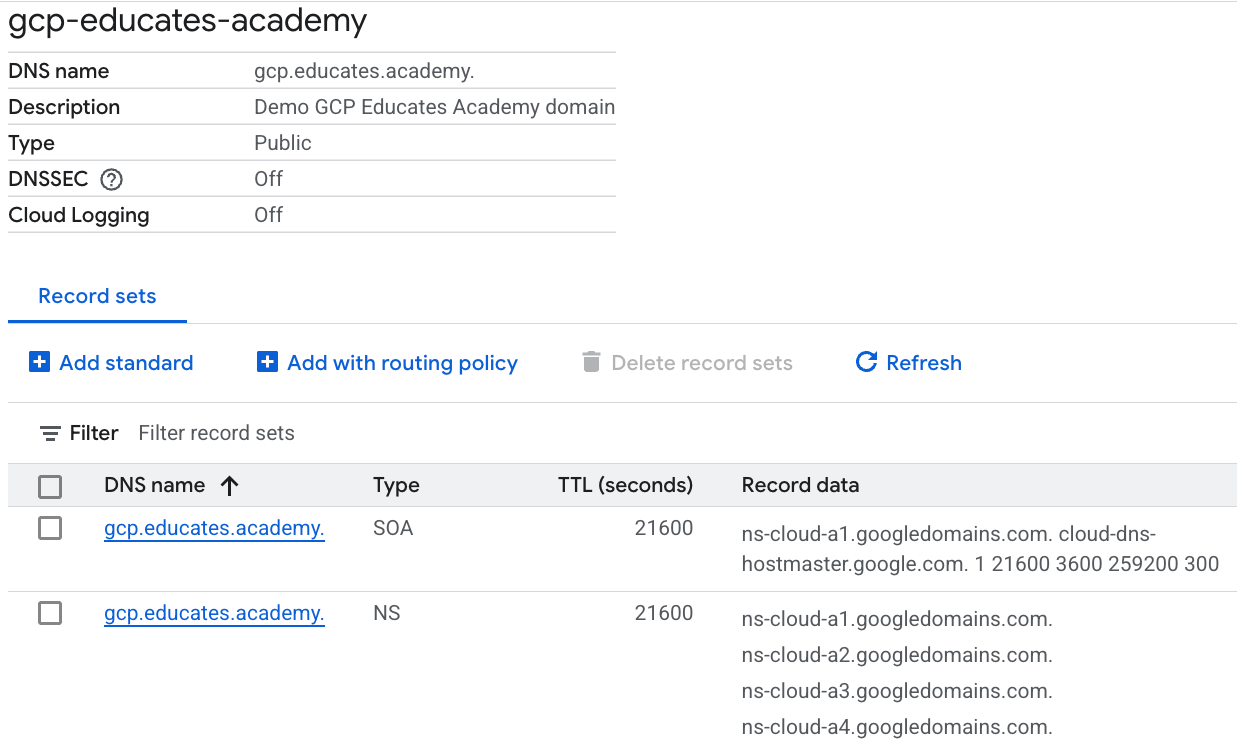Click the Record data column header
Image resolution: width=1237 pixels, height=752 pixels.
pyautogui.click(x=800, y=485)
